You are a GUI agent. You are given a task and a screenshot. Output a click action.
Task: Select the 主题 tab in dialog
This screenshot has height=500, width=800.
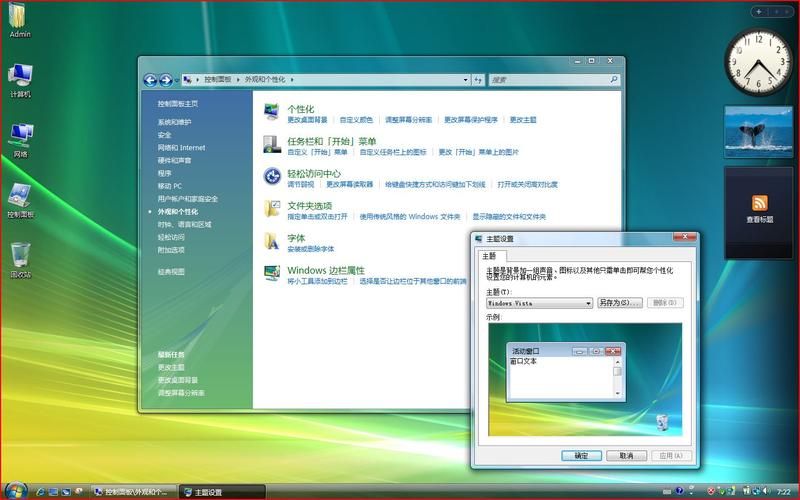point(489,257)
